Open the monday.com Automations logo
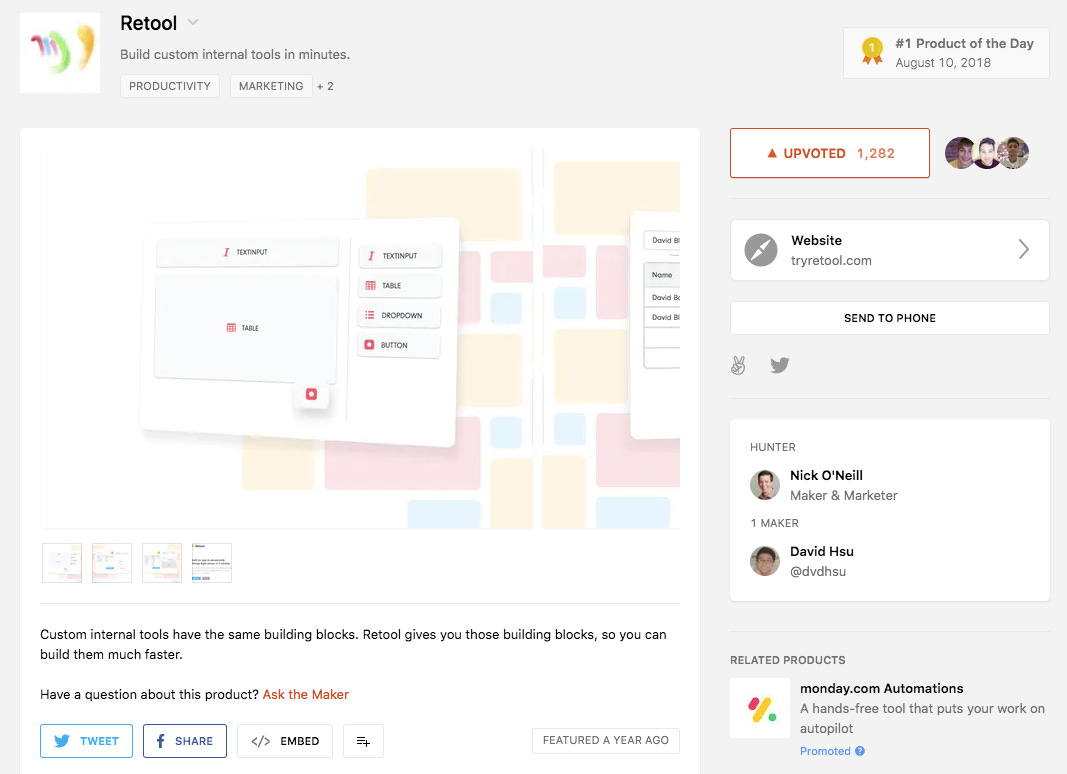The width and height of the screenshot is (1067, 774). (x=760, y=708)
